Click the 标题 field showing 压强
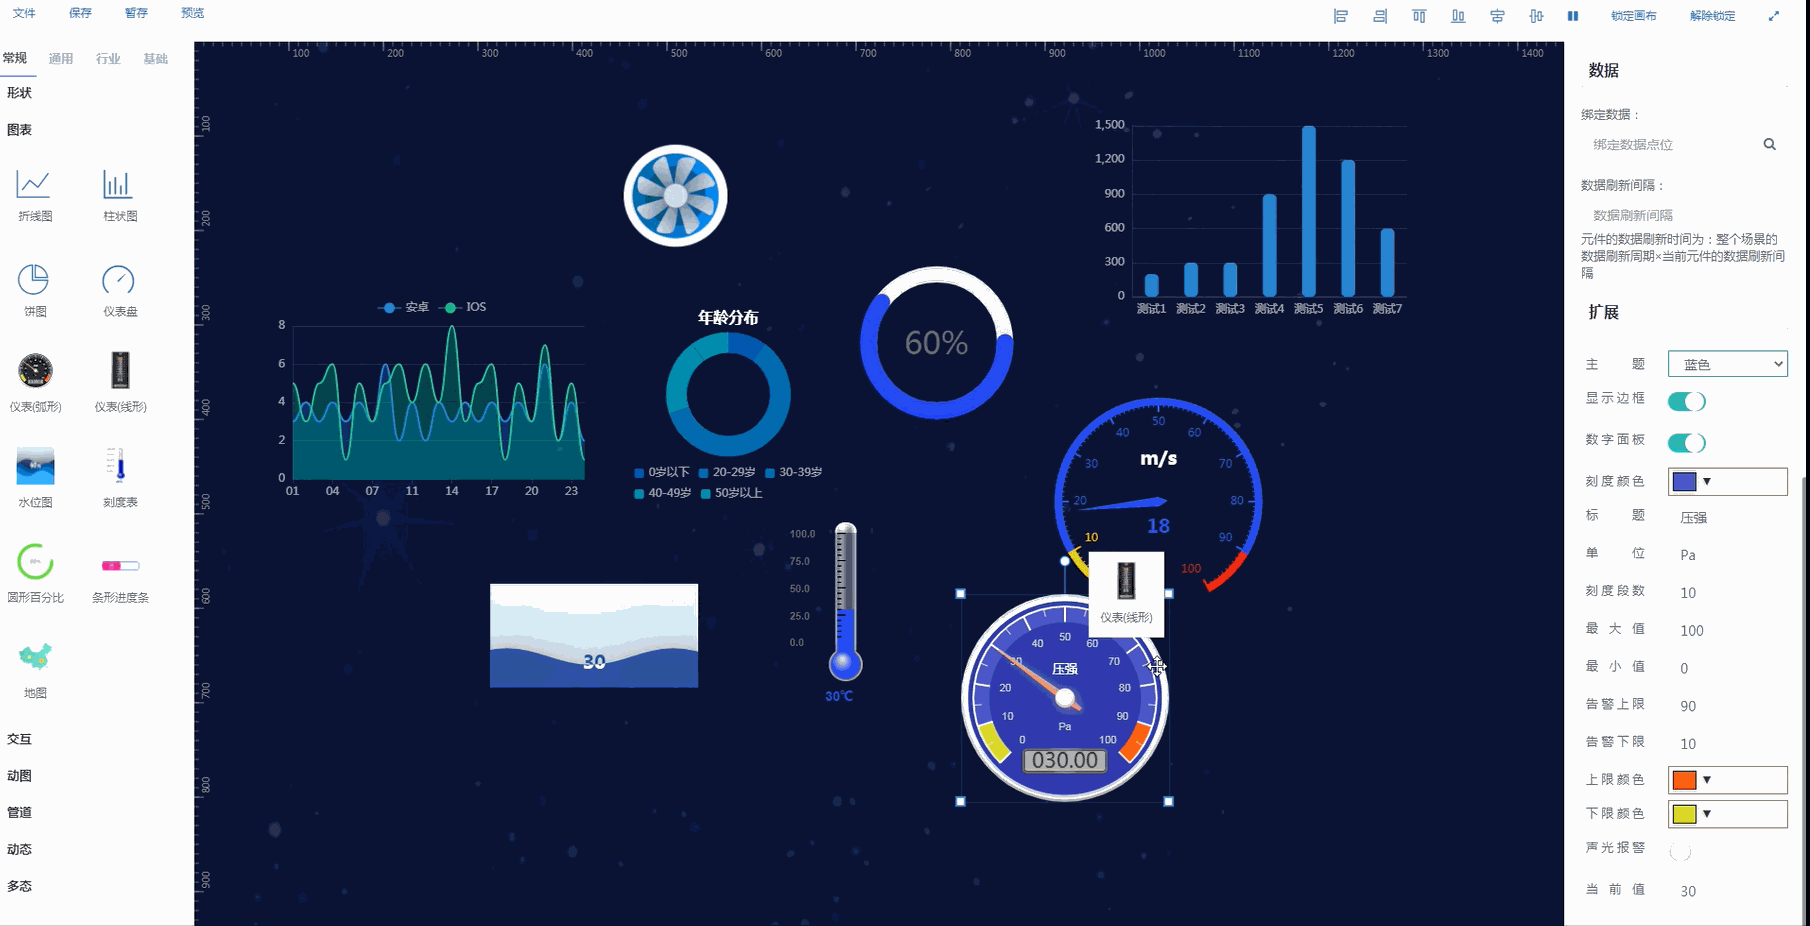 point(1728,518)
